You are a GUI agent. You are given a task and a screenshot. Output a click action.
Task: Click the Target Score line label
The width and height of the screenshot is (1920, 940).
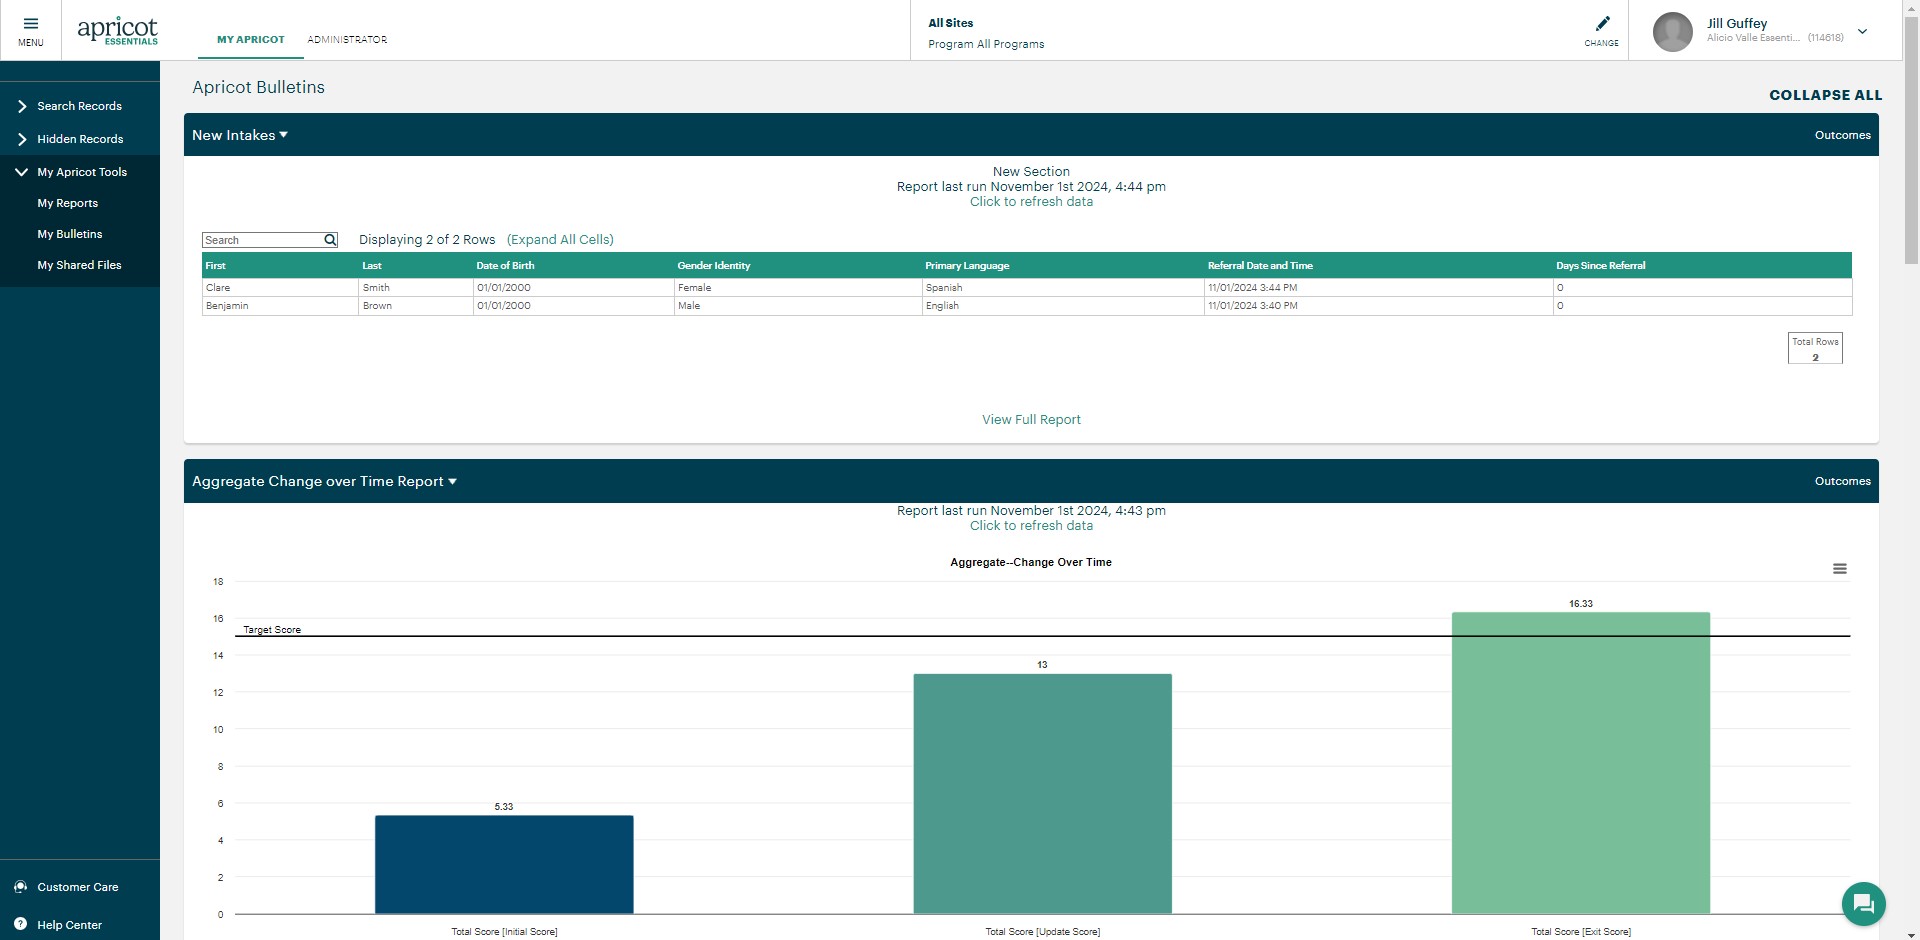pos(272,630)
